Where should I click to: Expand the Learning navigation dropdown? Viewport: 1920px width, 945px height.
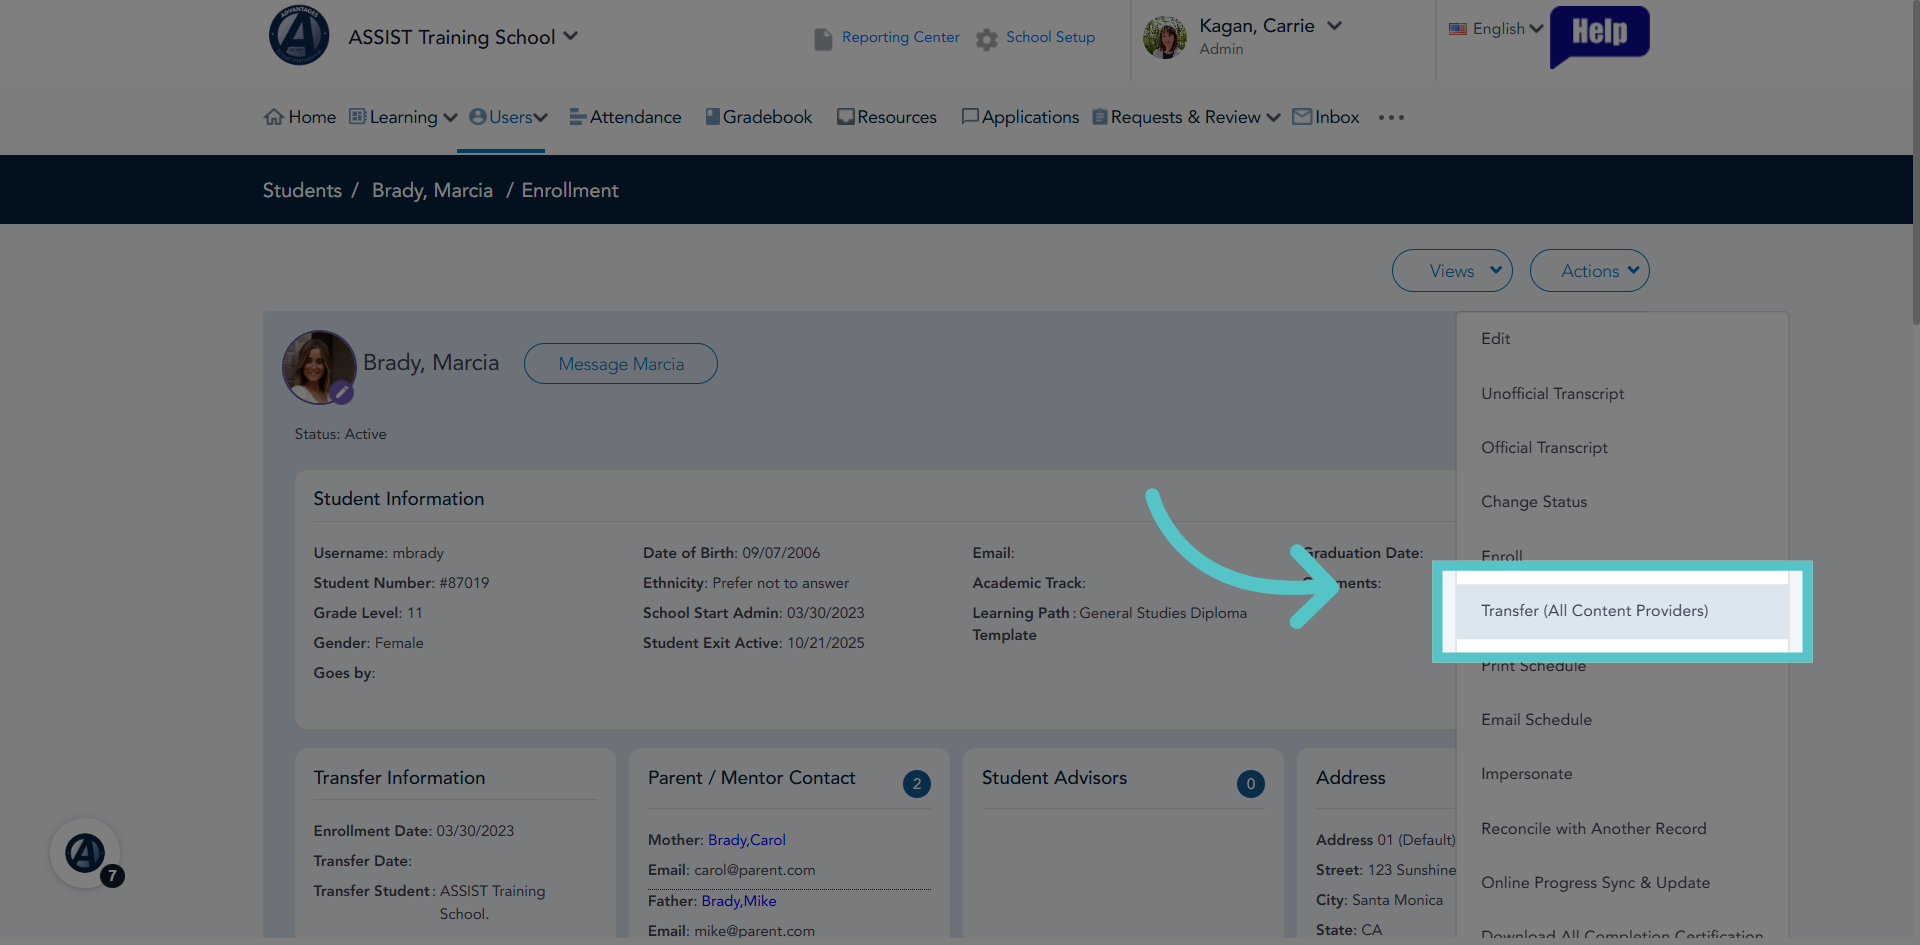pos(451,118)
